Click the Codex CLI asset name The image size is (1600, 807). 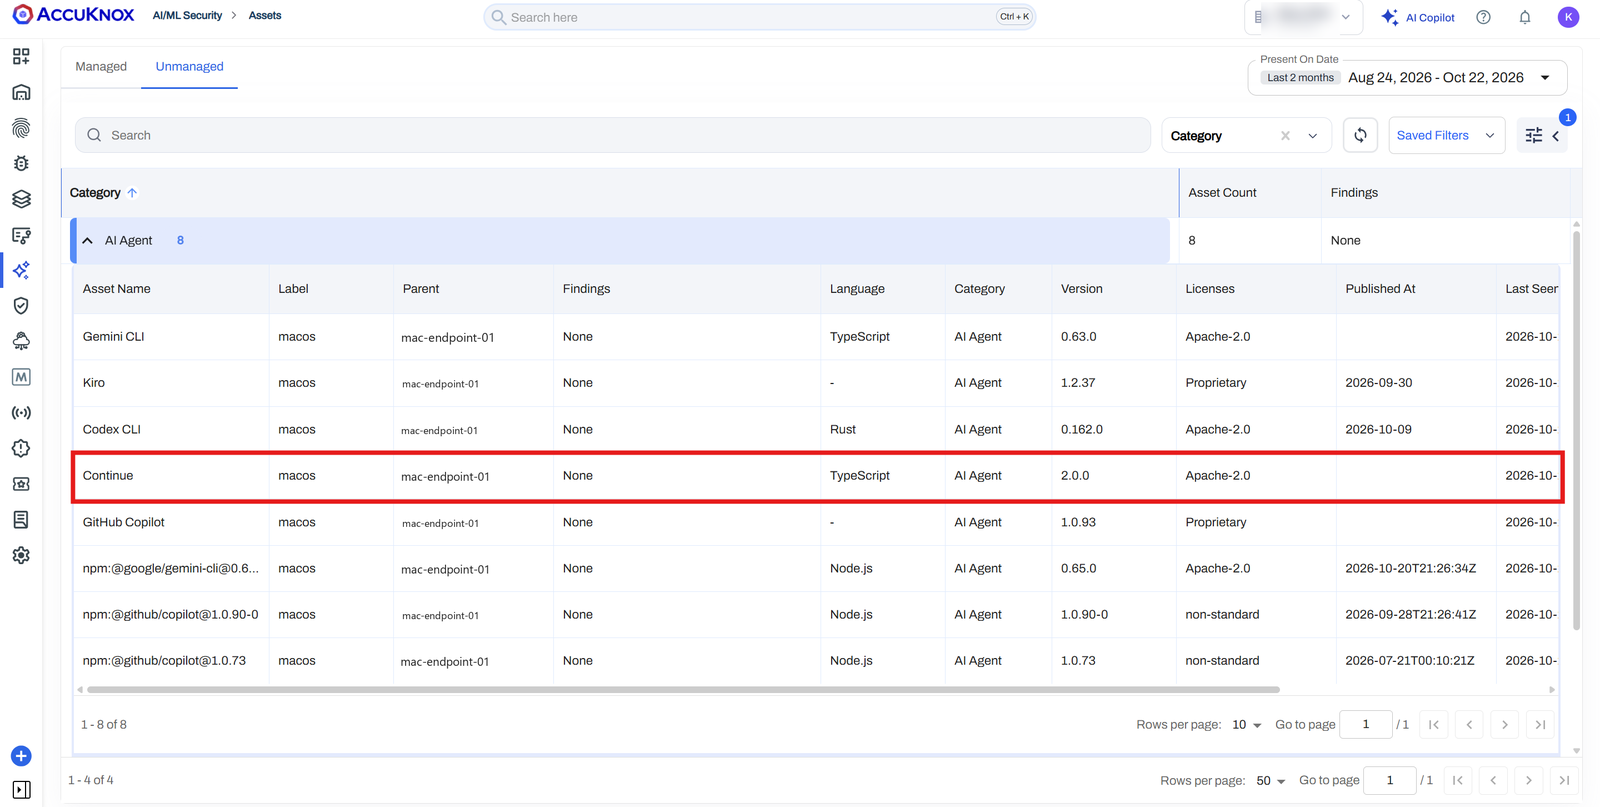point(112,430)
